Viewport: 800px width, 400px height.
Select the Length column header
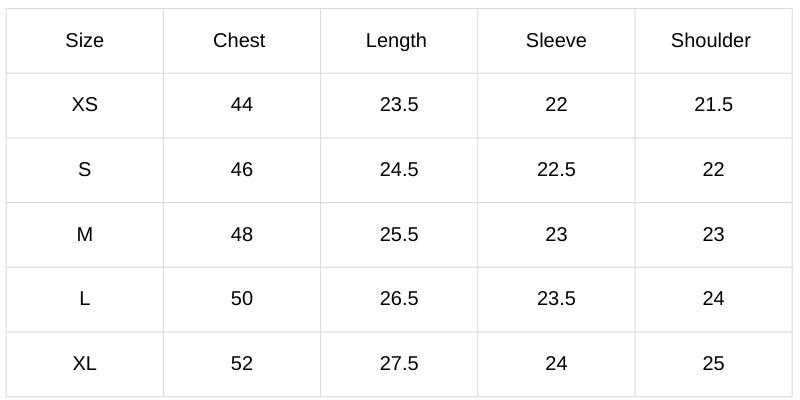tap(396, 41)
